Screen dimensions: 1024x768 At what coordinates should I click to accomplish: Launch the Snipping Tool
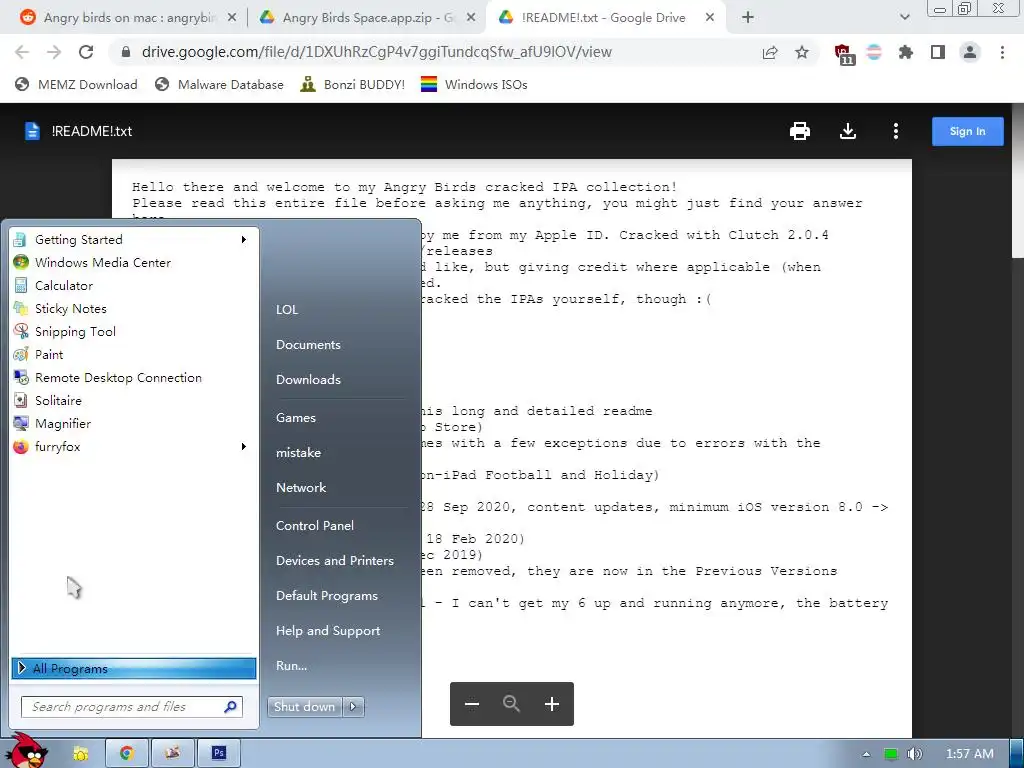133,332
